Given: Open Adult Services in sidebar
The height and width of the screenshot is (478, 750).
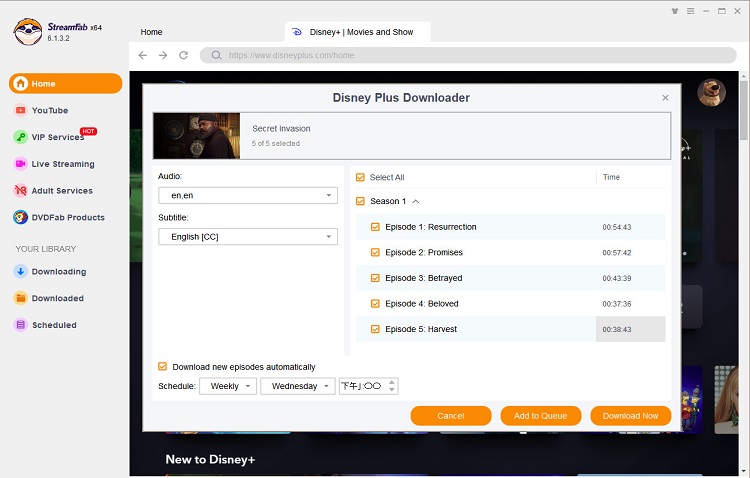Looking at the screenshot, I should click(53, 191).
